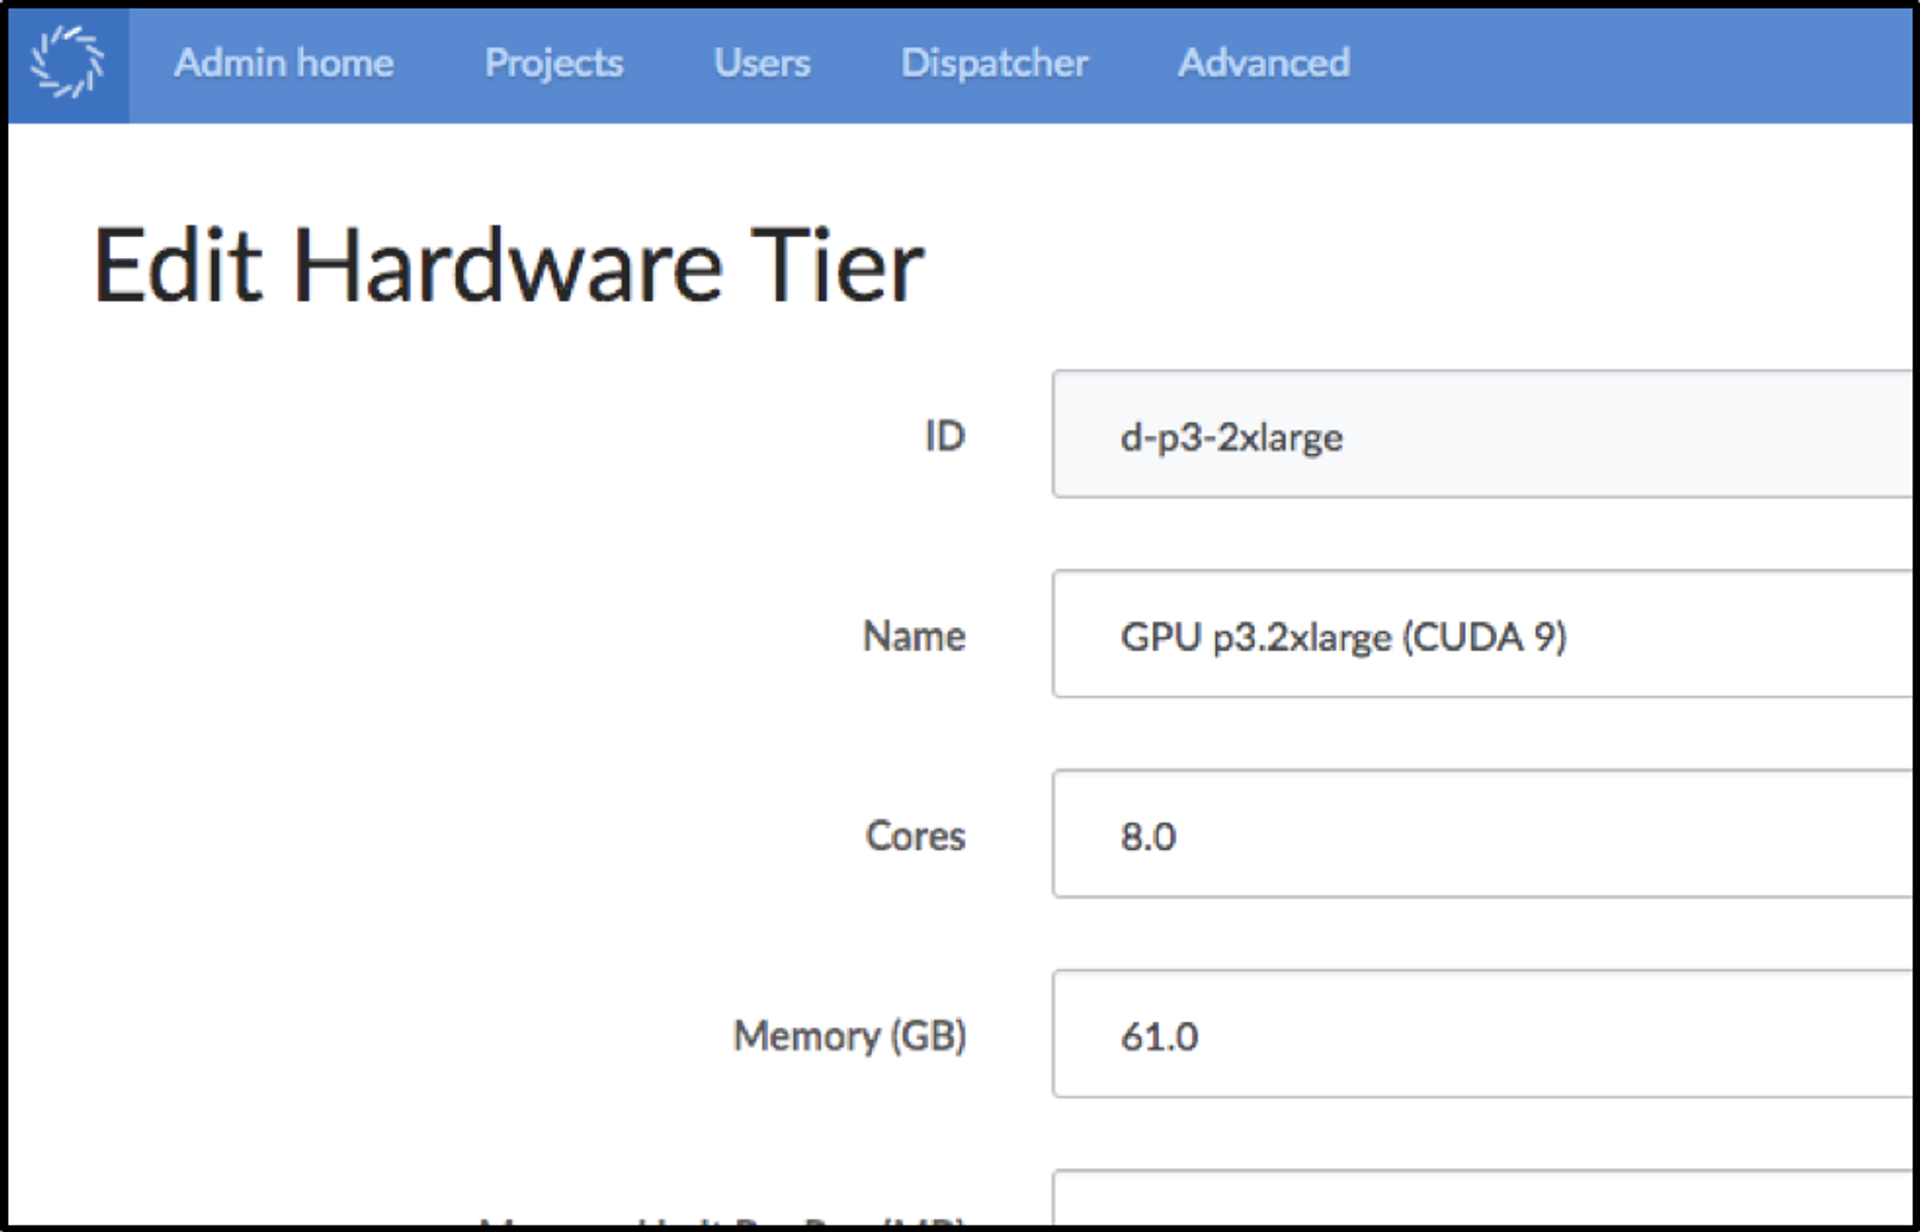Click the Cores label
This screenshot has width=1920, height=1232.
[x=915, y=836]
